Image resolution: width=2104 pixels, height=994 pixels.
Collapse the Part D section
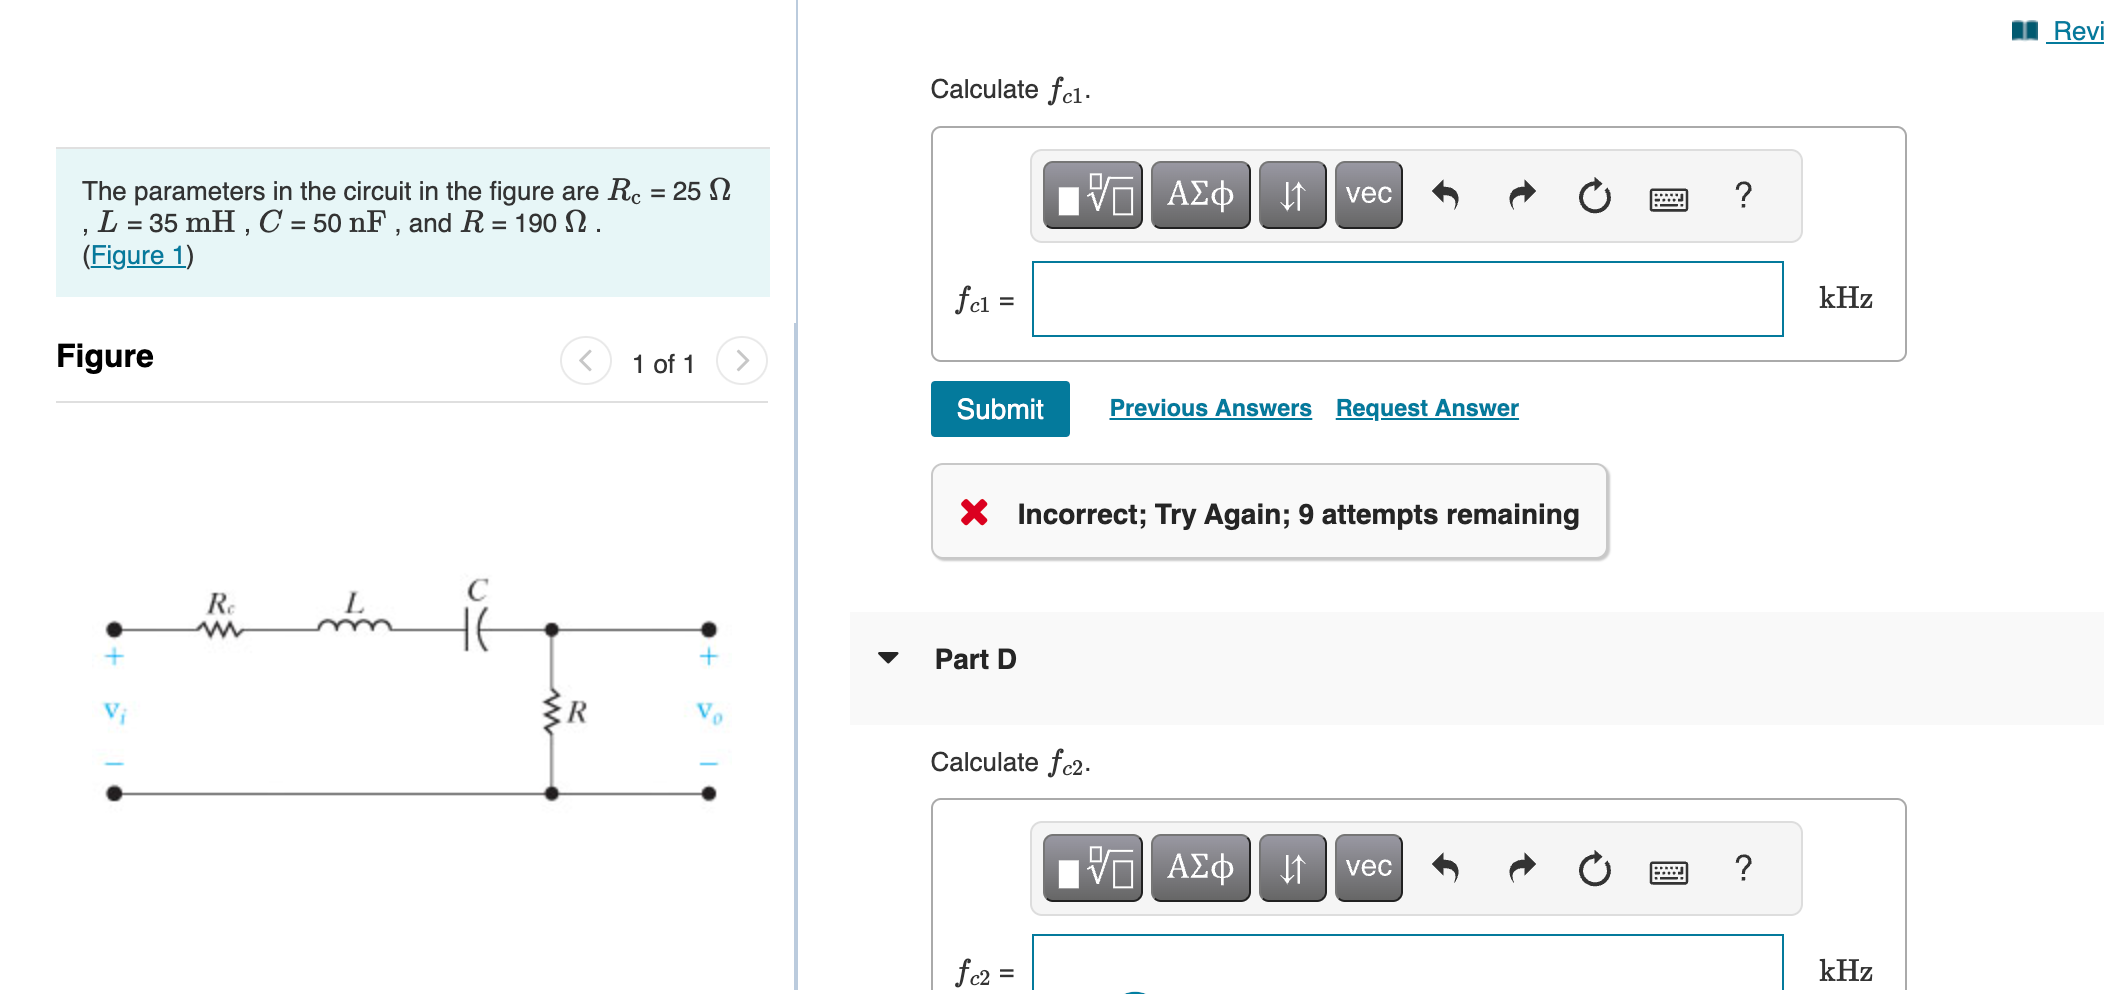pyautogui.click(x=888, y=658)
